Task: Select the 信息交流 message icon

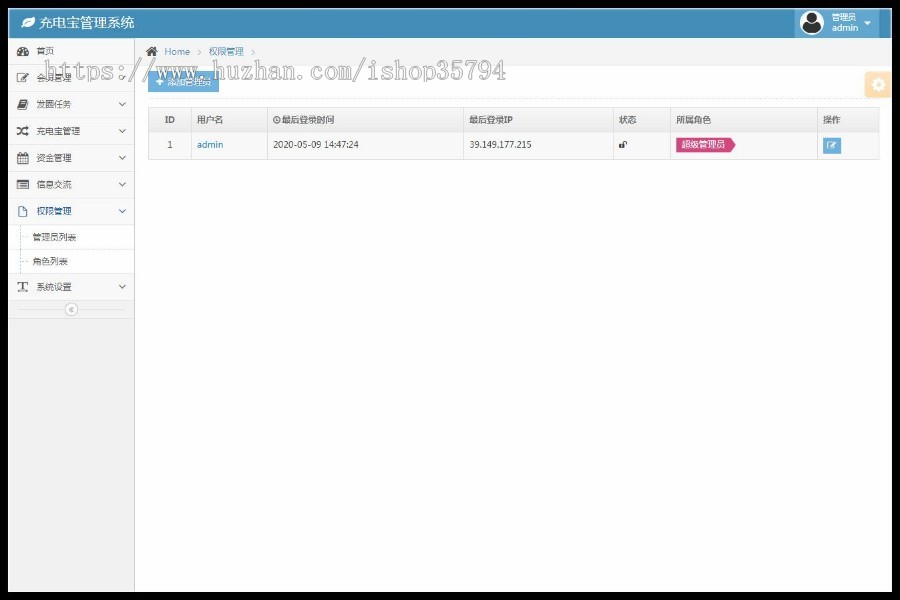Action: coord(23,184)
